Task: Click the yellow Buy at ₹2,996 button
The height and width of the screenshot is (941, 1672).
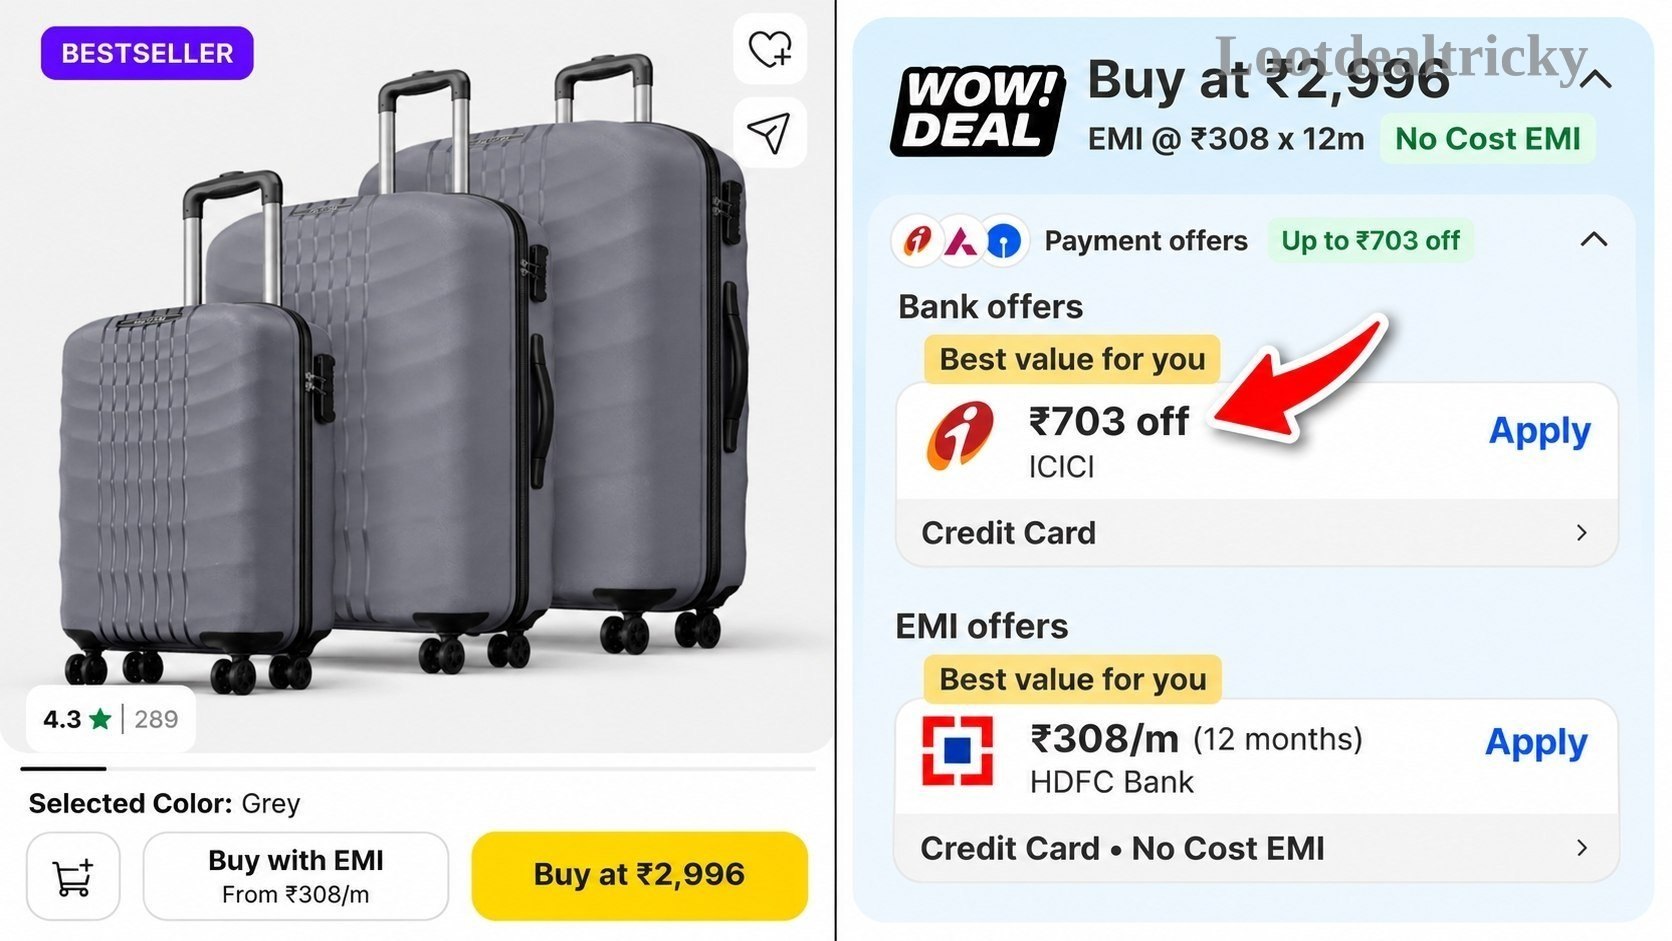Action: click(x=640, y=875)
